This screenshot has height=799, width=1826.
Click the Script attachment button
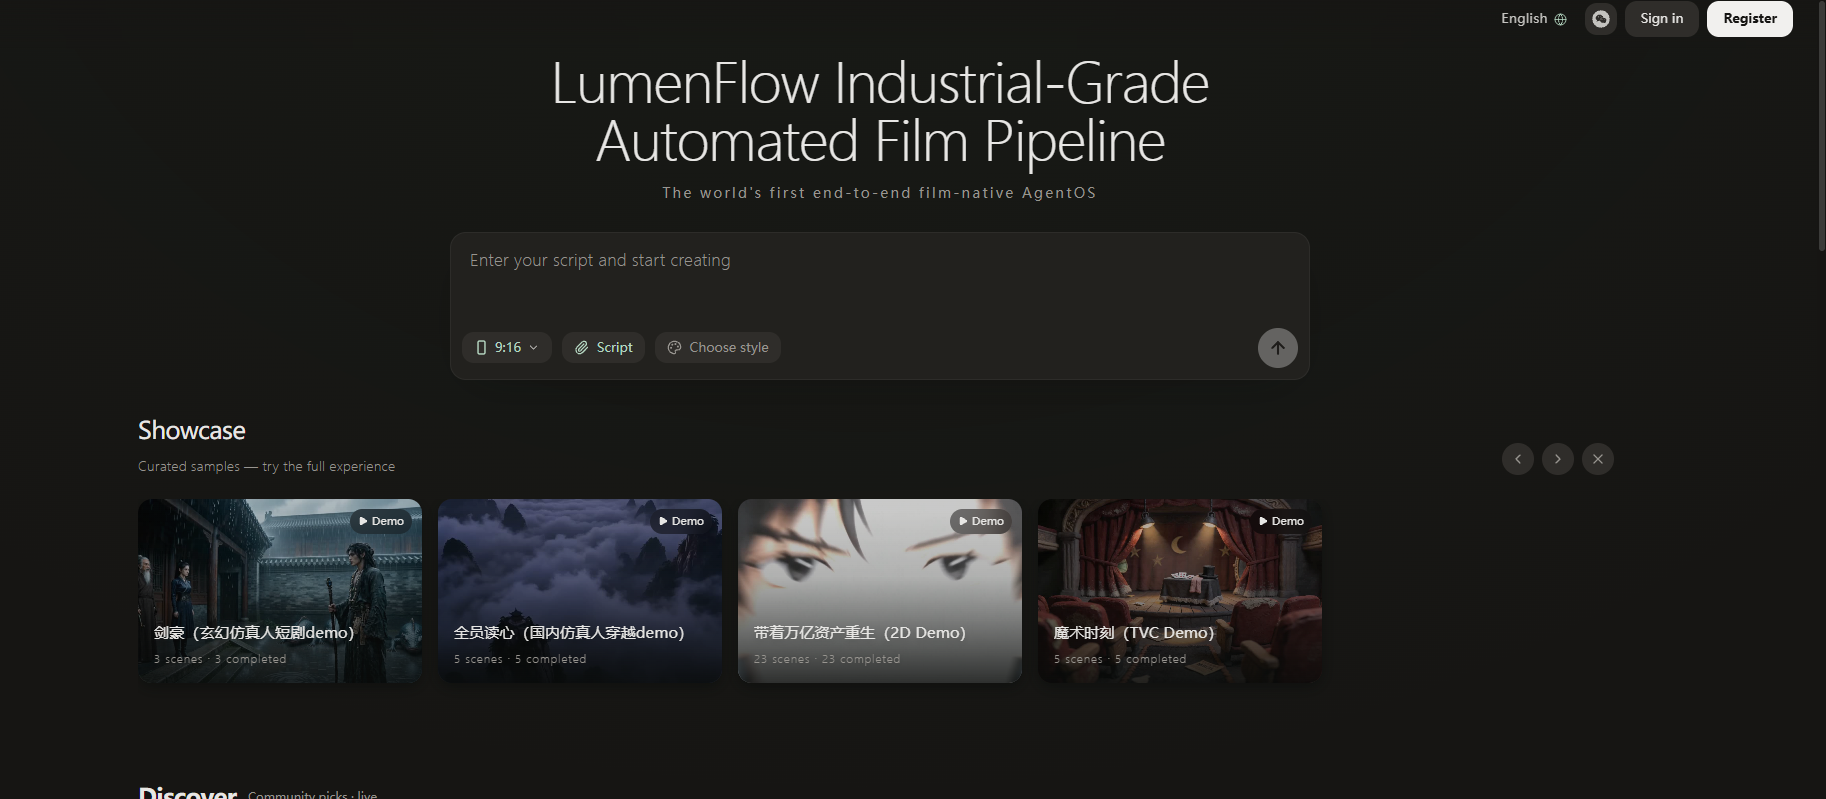[x=603, y=347]
